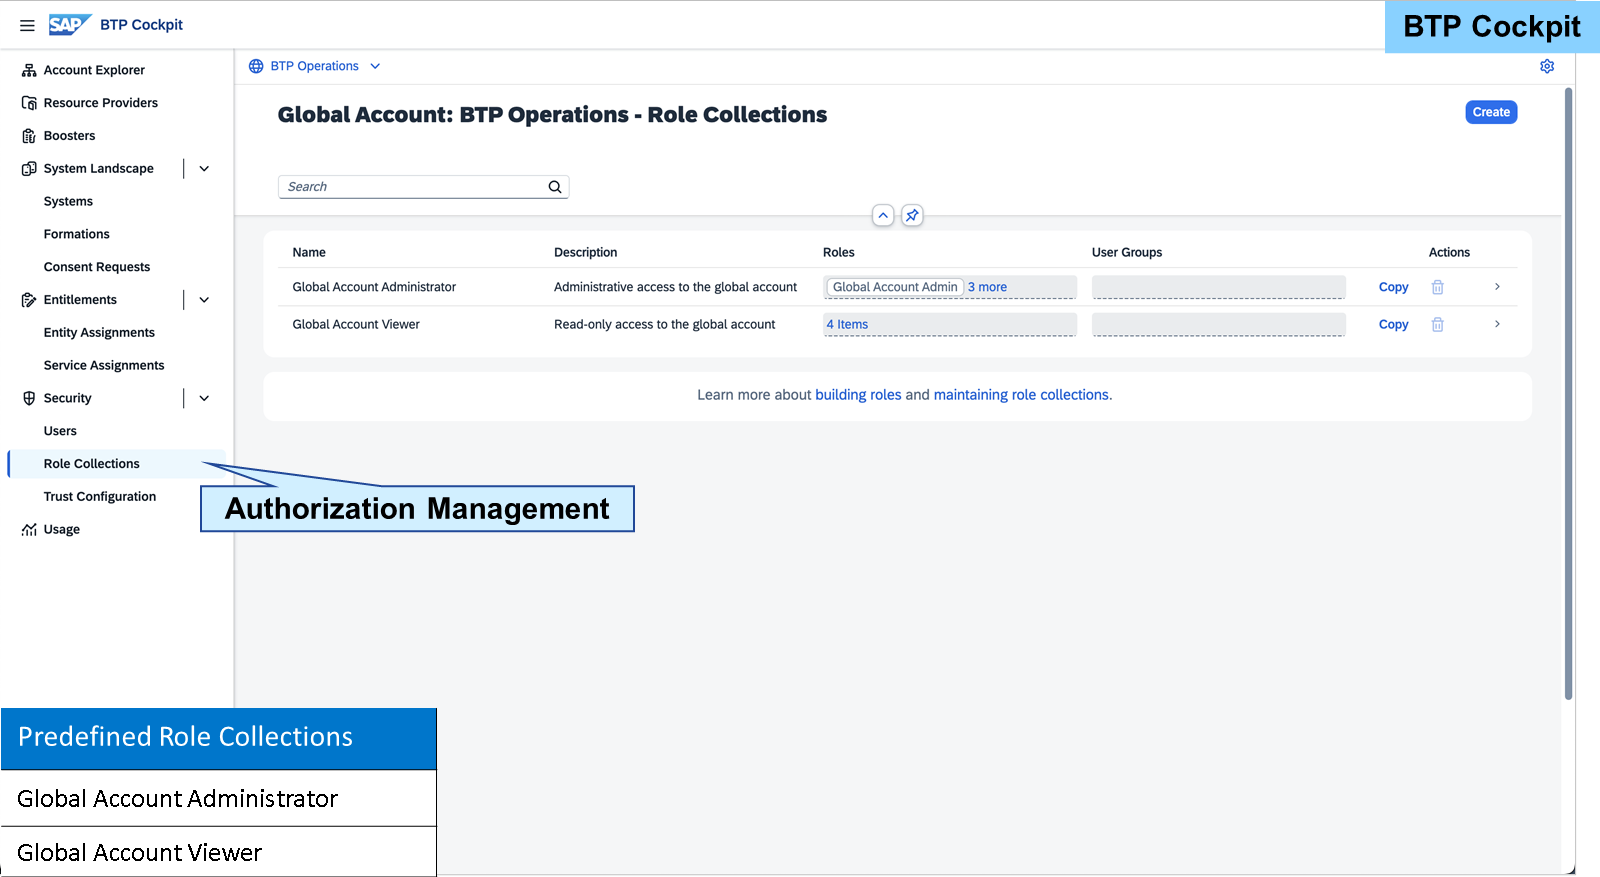Click the search magnifier icon
The width and height of the screenshot is (1600, 877).
click(555, 187)
